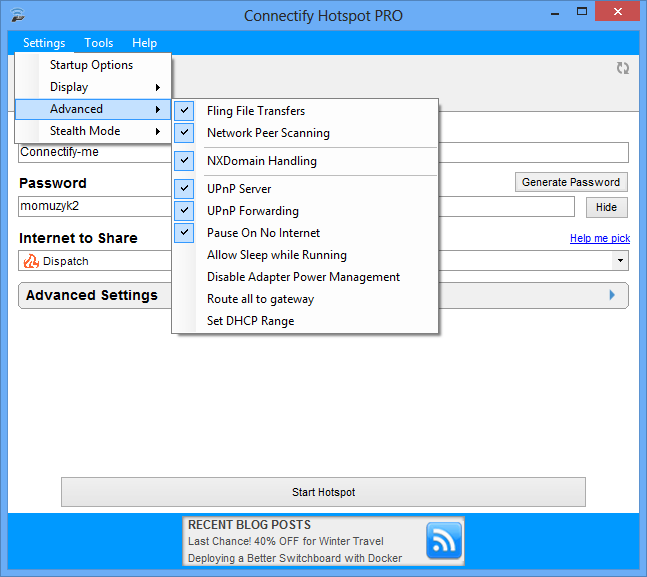Toggle Pause On No Internet
647x577 pixels.
305,233
